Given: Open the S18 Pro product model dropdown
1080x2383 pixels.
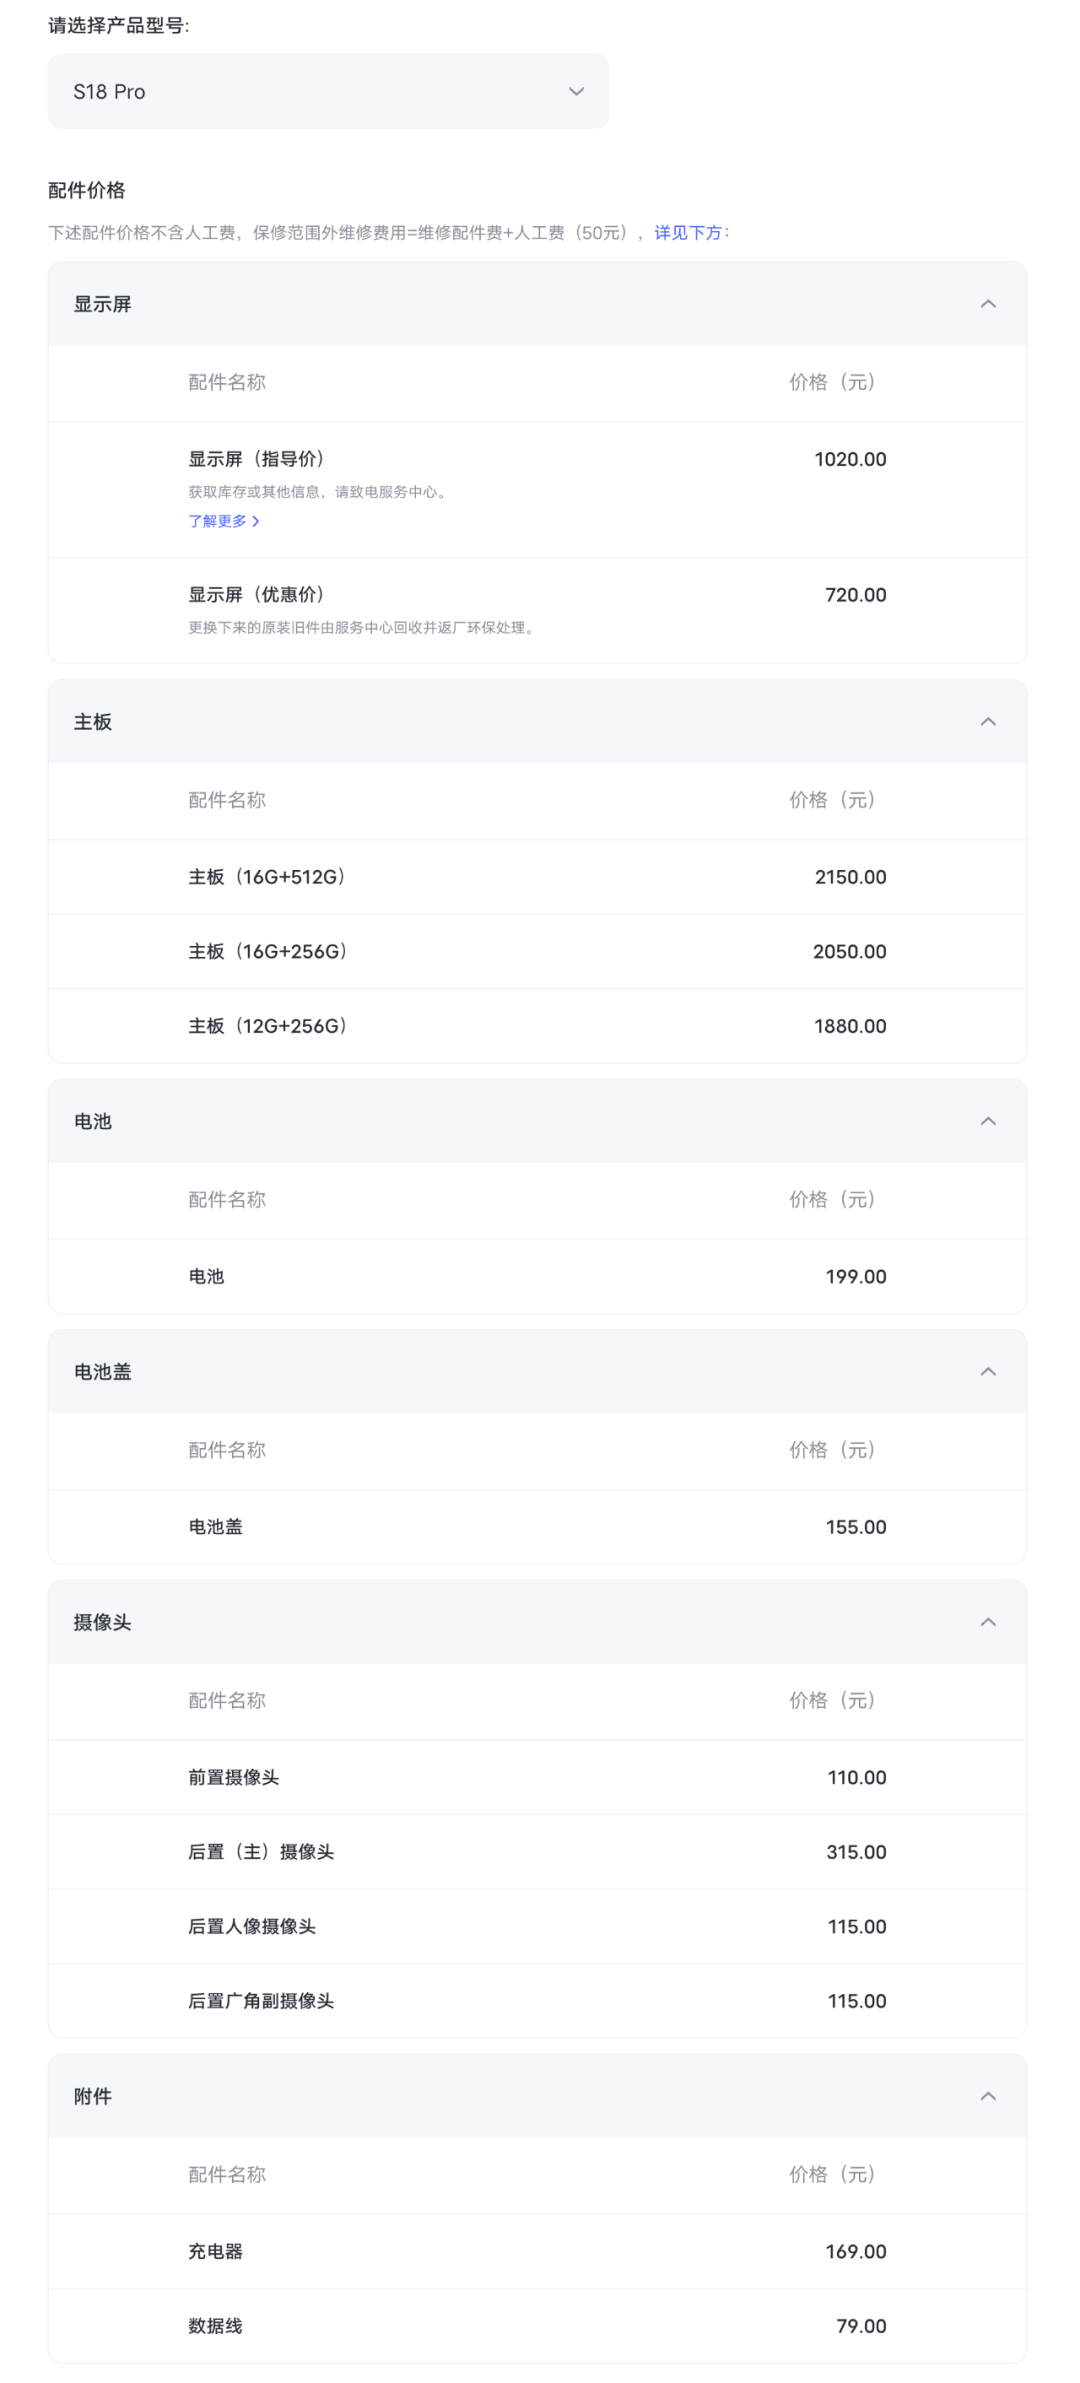Looking at the screenshot, I should coord(328,91).
